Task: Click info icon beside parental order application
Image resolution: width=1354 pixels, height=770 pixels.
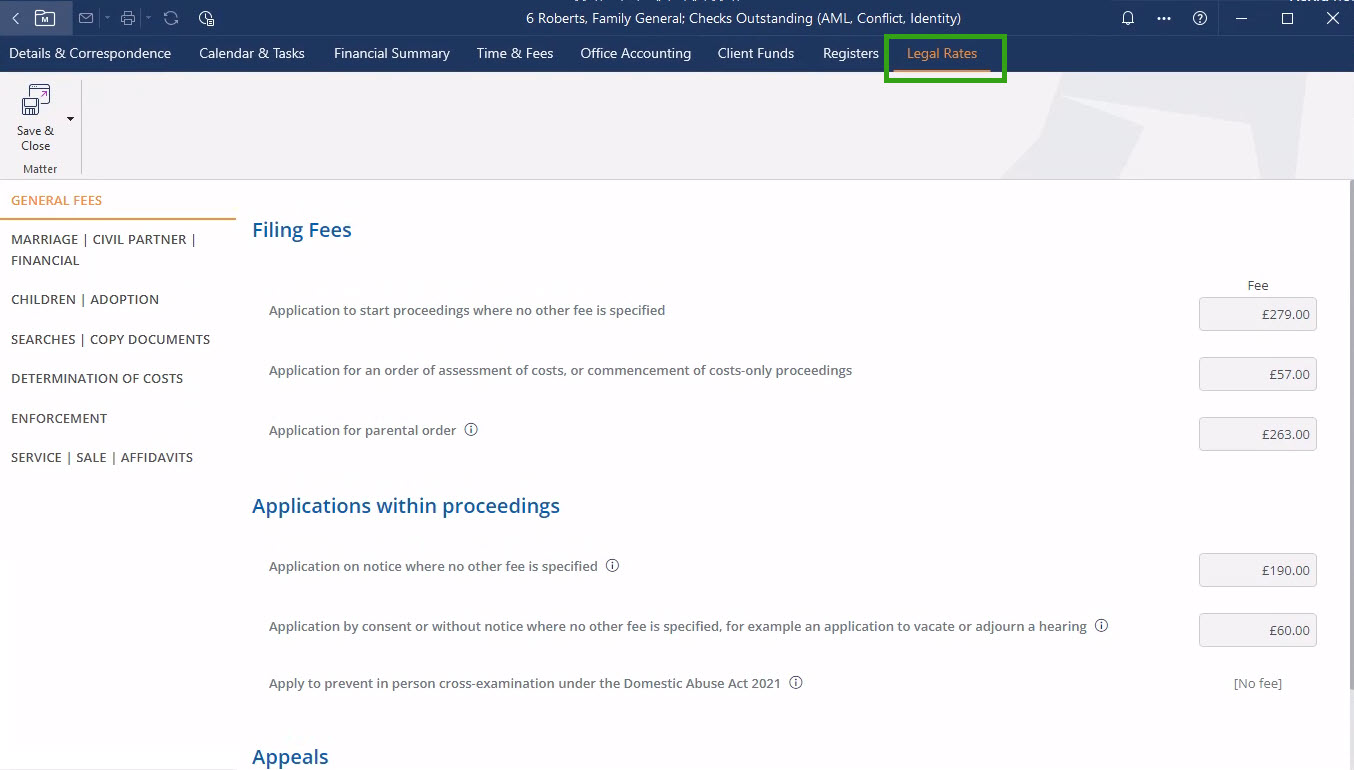Action: [x=471, y=430]
